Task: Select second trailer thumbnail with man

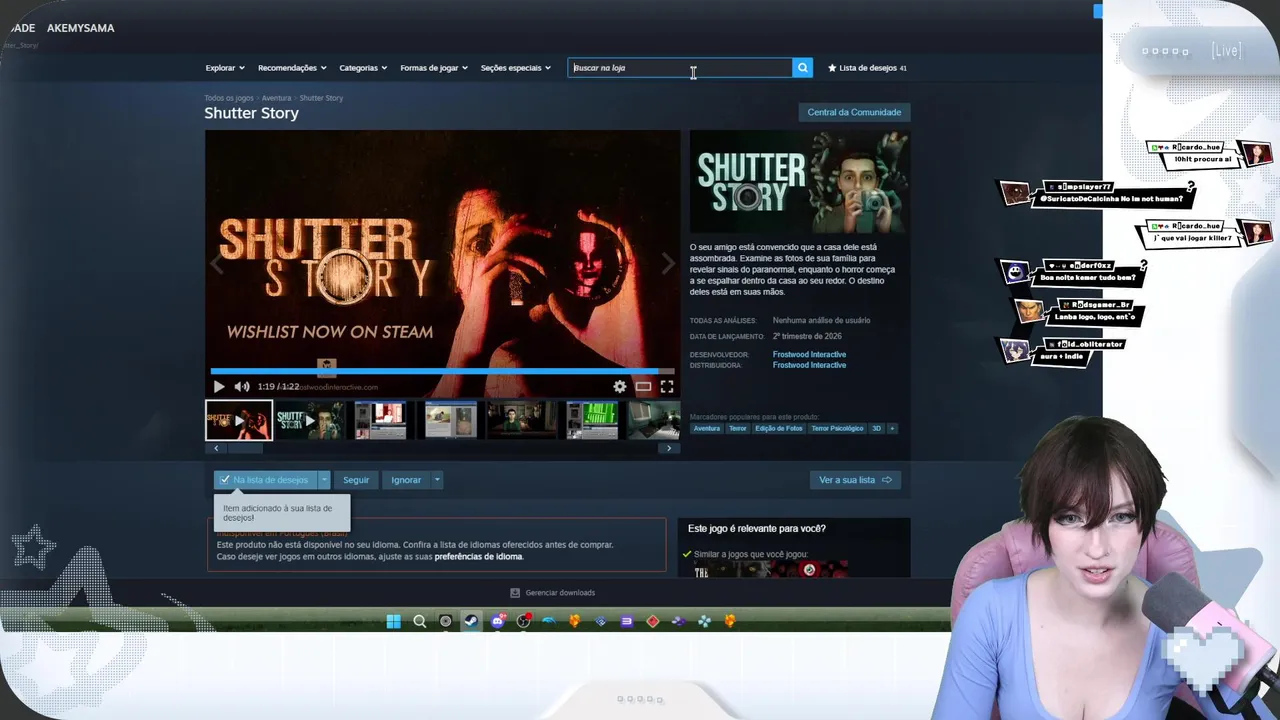Action: click(x=310, y=421)
